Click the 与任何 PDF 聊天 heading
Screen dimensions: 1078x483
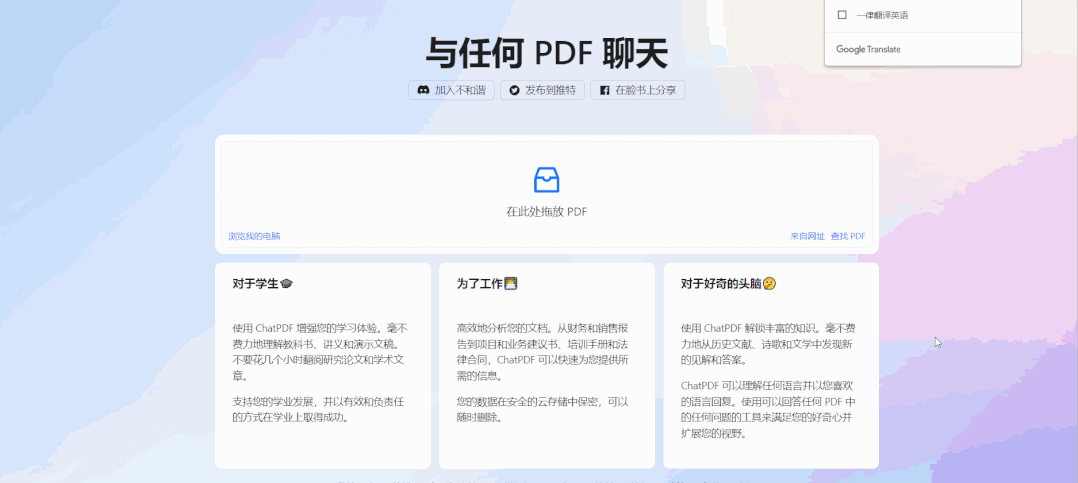(x=547, y=53)
